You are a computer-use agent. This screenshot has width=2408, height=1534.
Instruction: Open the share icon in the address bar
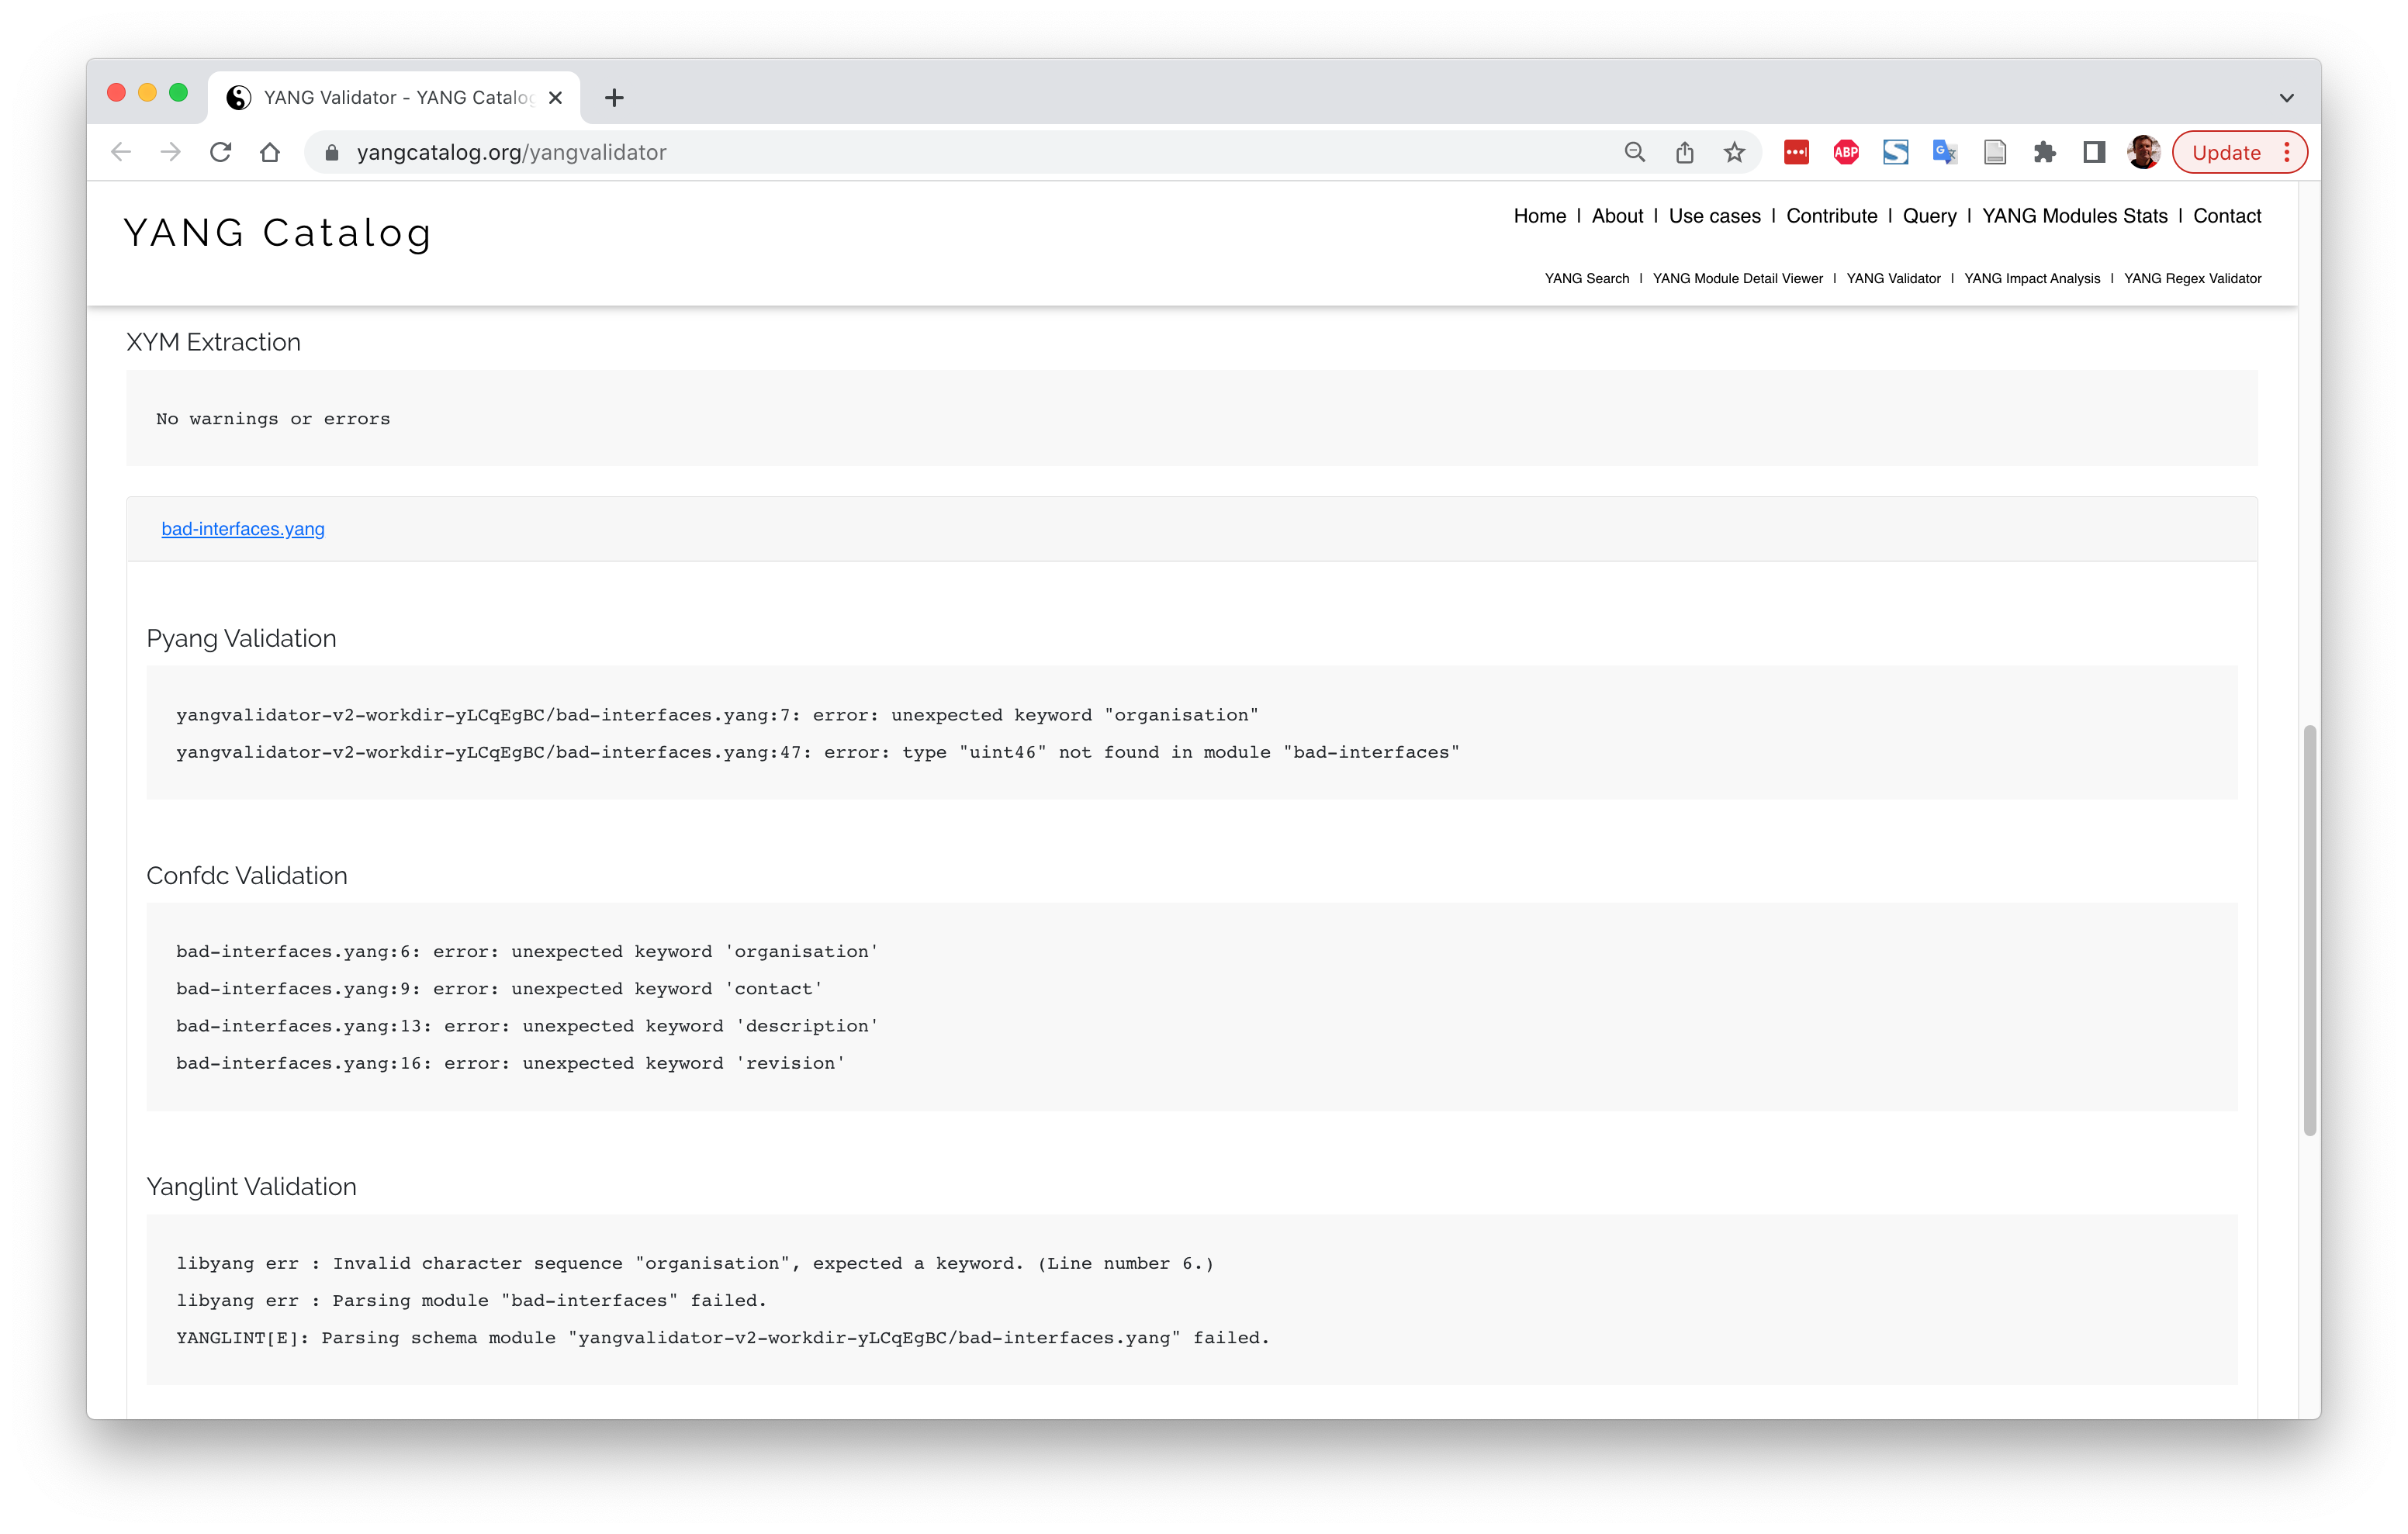click(1685, 152)
